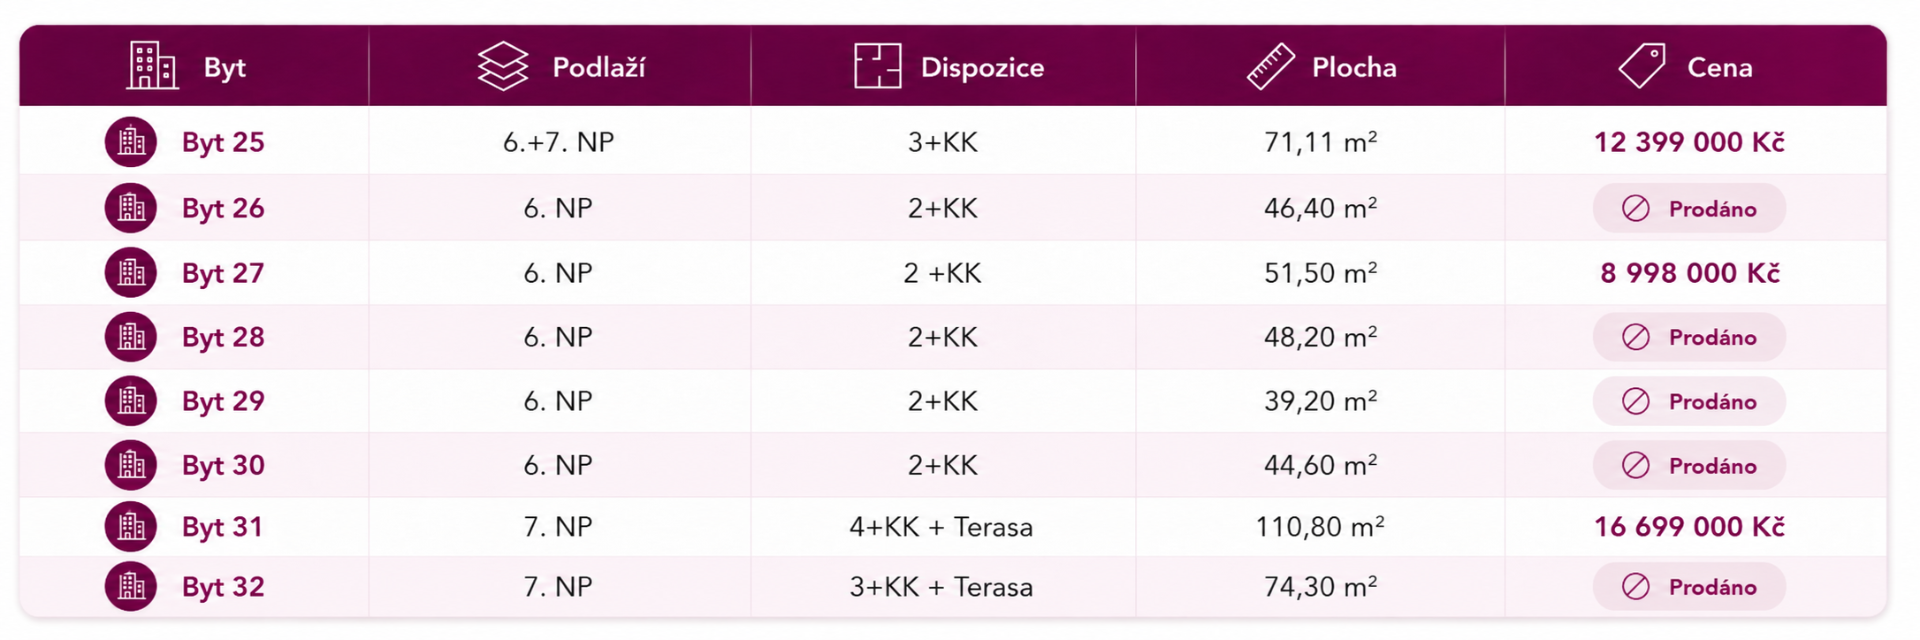Click the 16 699 000 Kč price

click(1689, 527)
